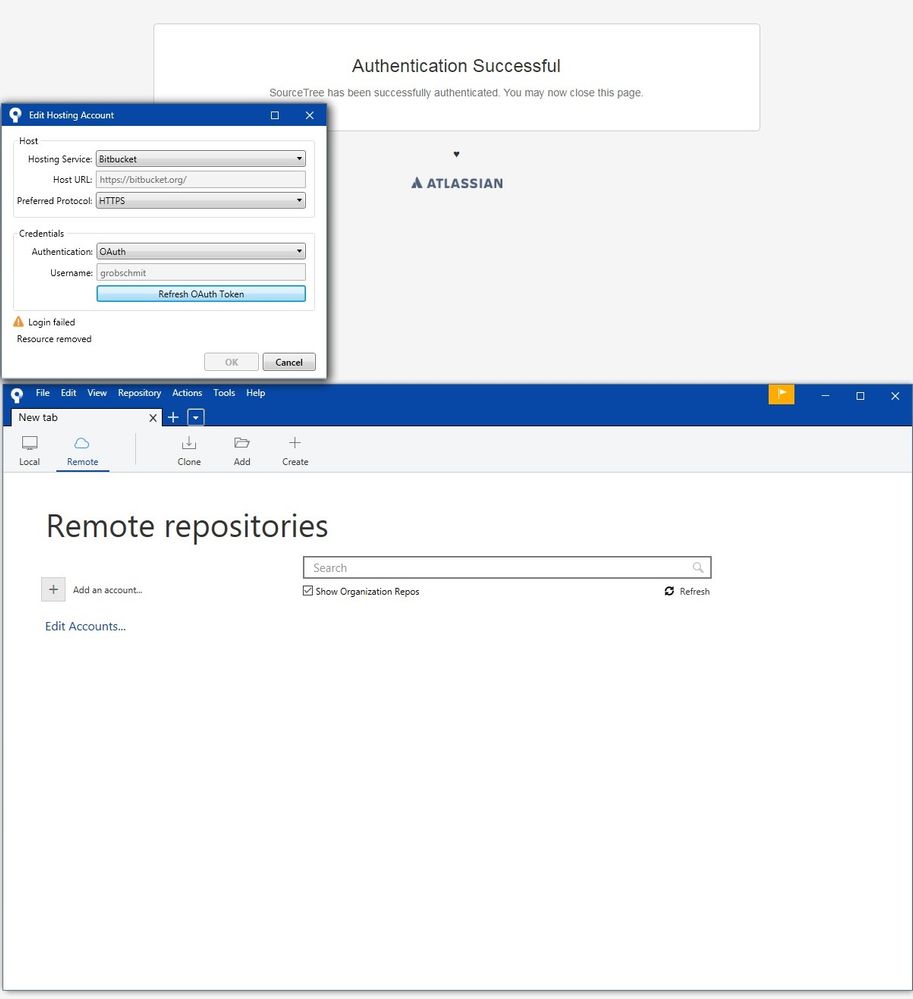Viewport: 913px width, 999px height.
Task: Click the SourceTree logo in Edit Hosting Account dialog
Action: tap(15, 115)
